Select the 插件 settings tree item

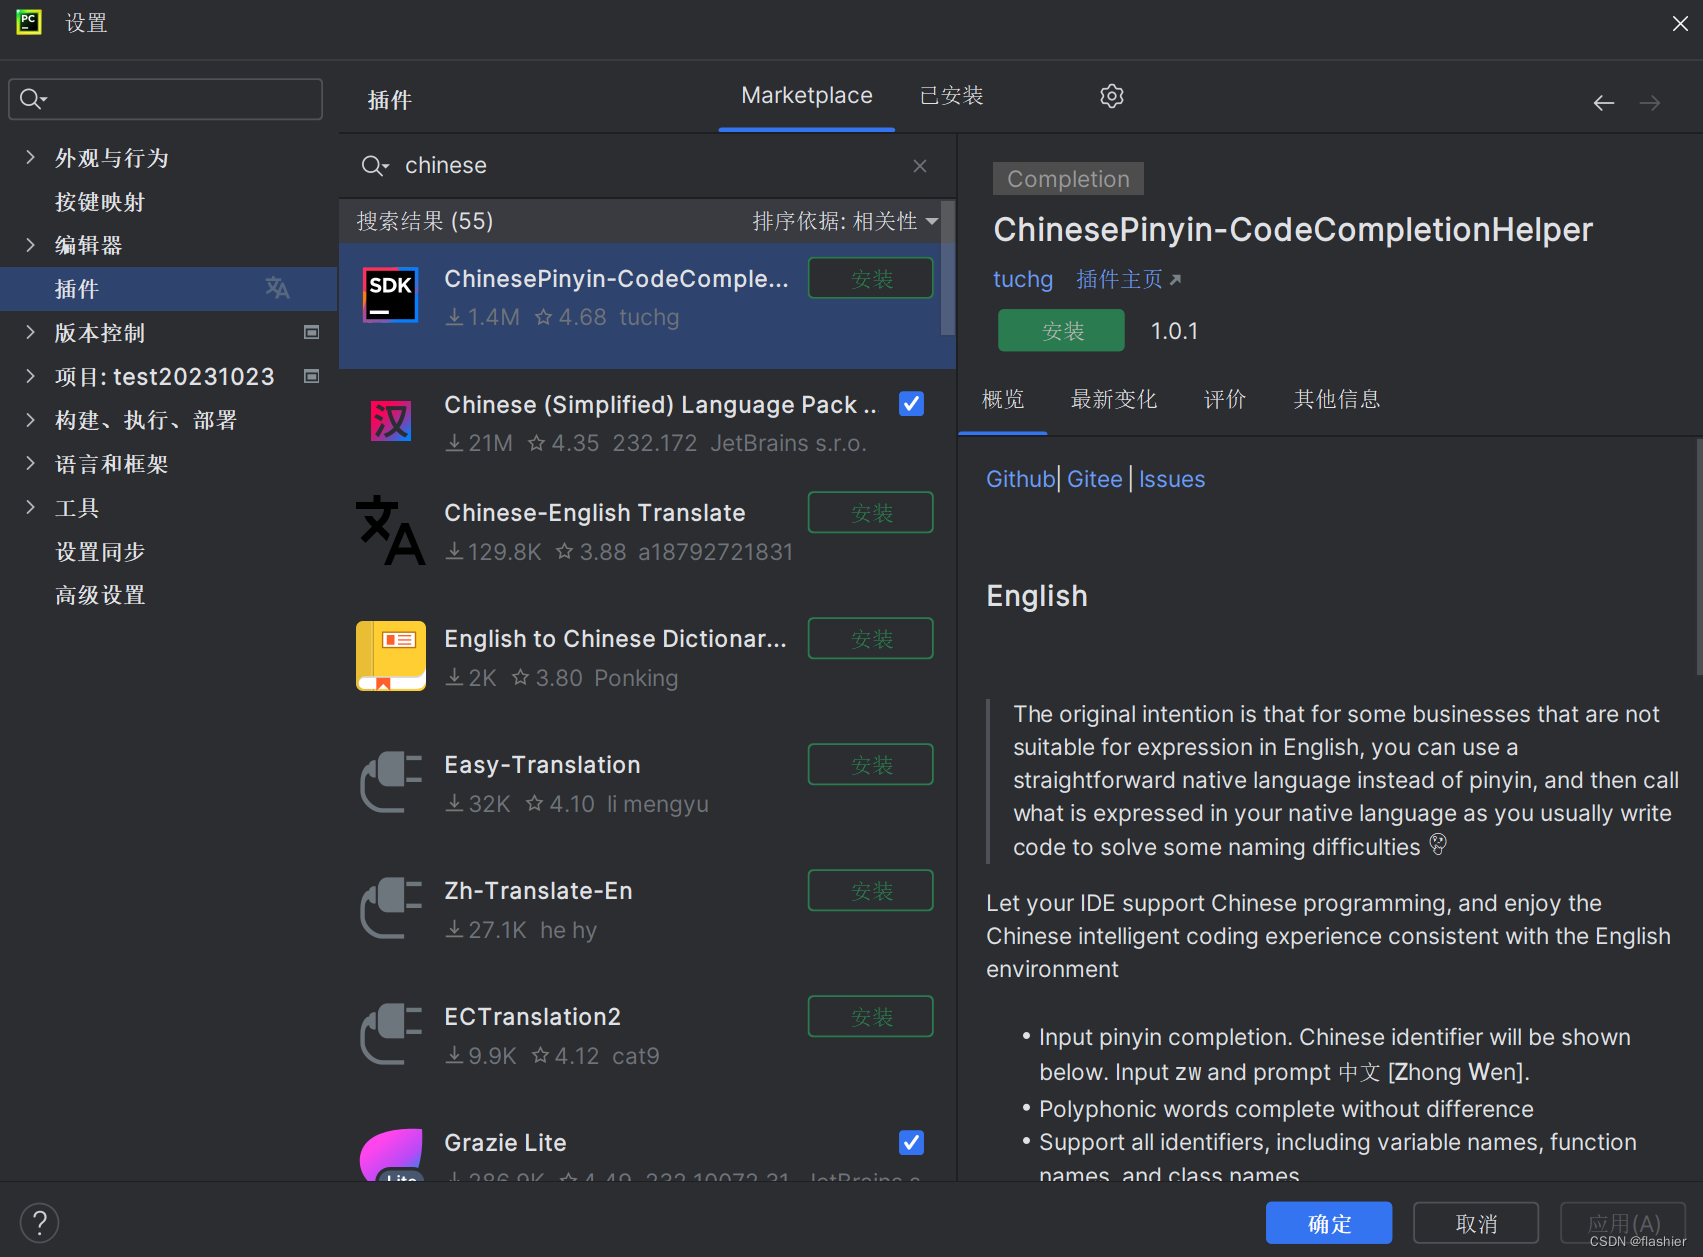point(168,288)
